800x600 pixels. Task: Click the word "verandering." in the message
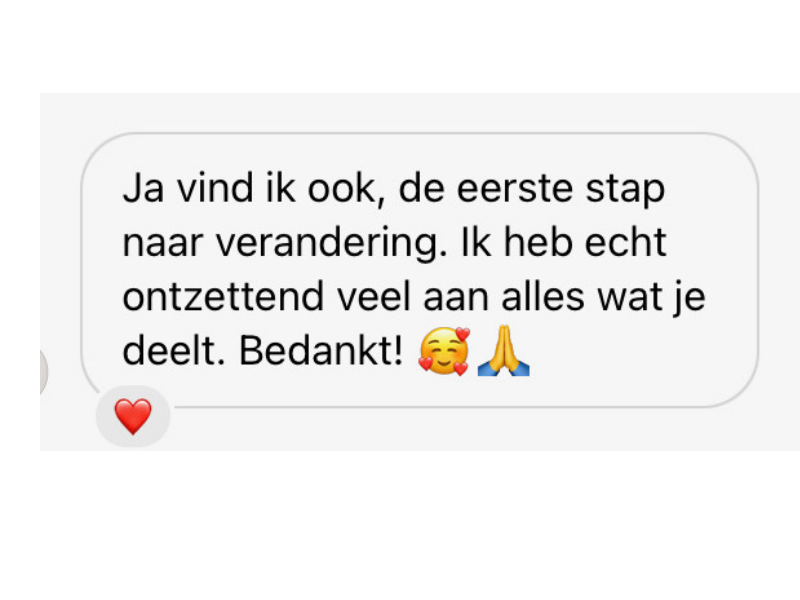point(332,244)
